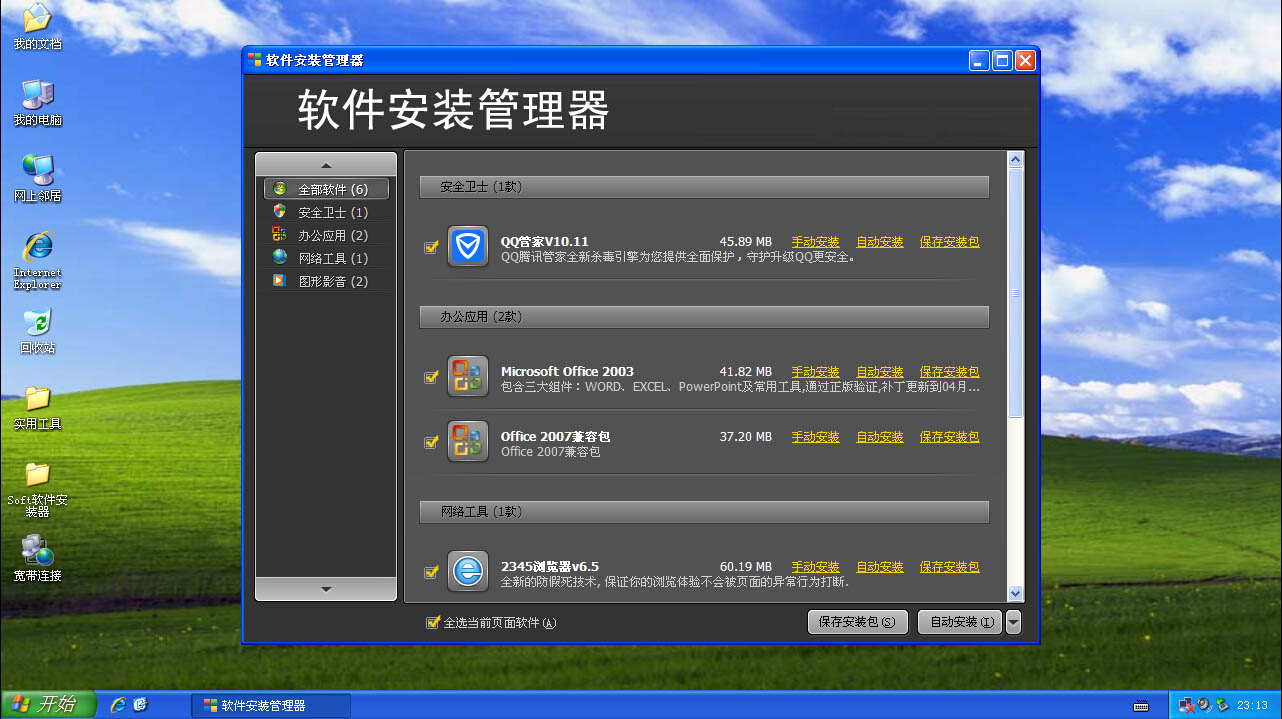Click the 23:13 taskbar clock
The image size is (1282, 719).
[x=1252, y=706]
